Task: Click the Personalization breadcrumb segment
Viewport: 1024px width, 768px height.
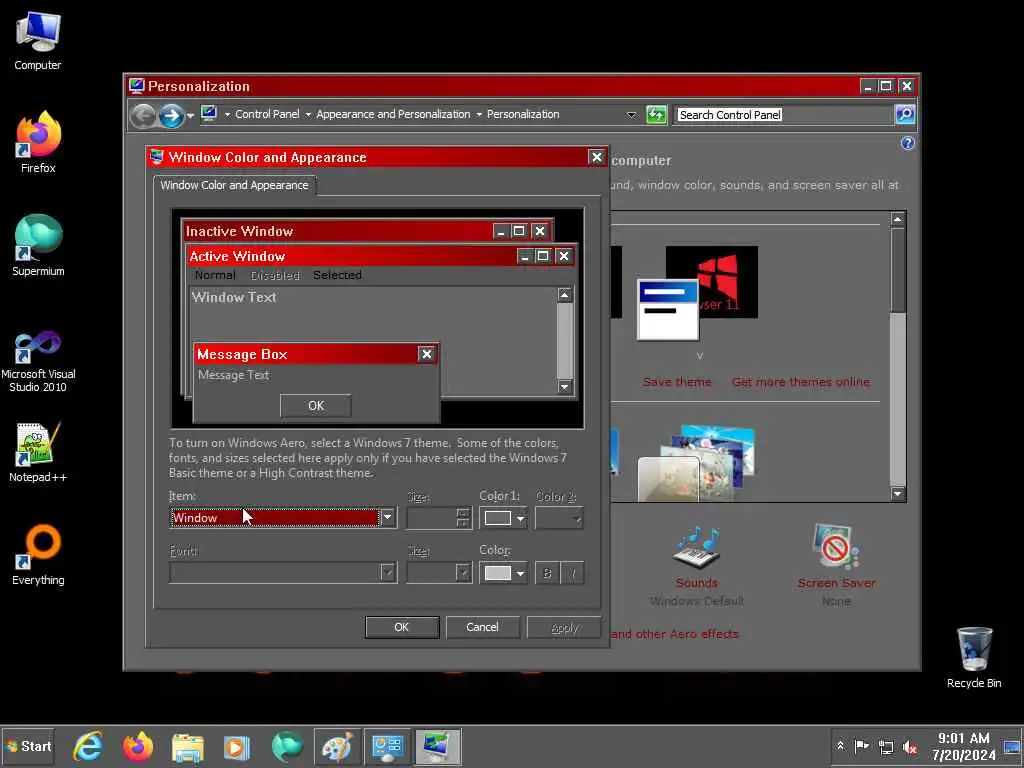Action: [x=522, y=114]
